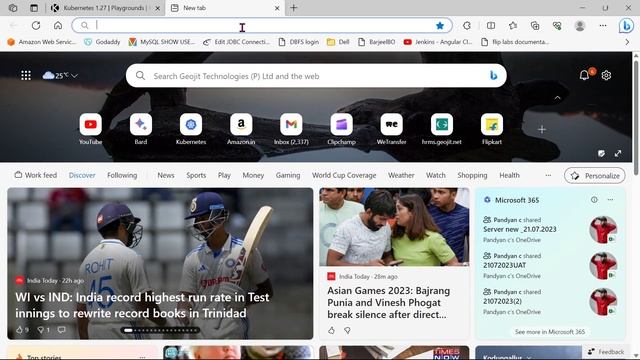This screenshot has width=640, height=360.
Task: Add a new quick link site
Action: pyautogui.click(x=542, y=129)
